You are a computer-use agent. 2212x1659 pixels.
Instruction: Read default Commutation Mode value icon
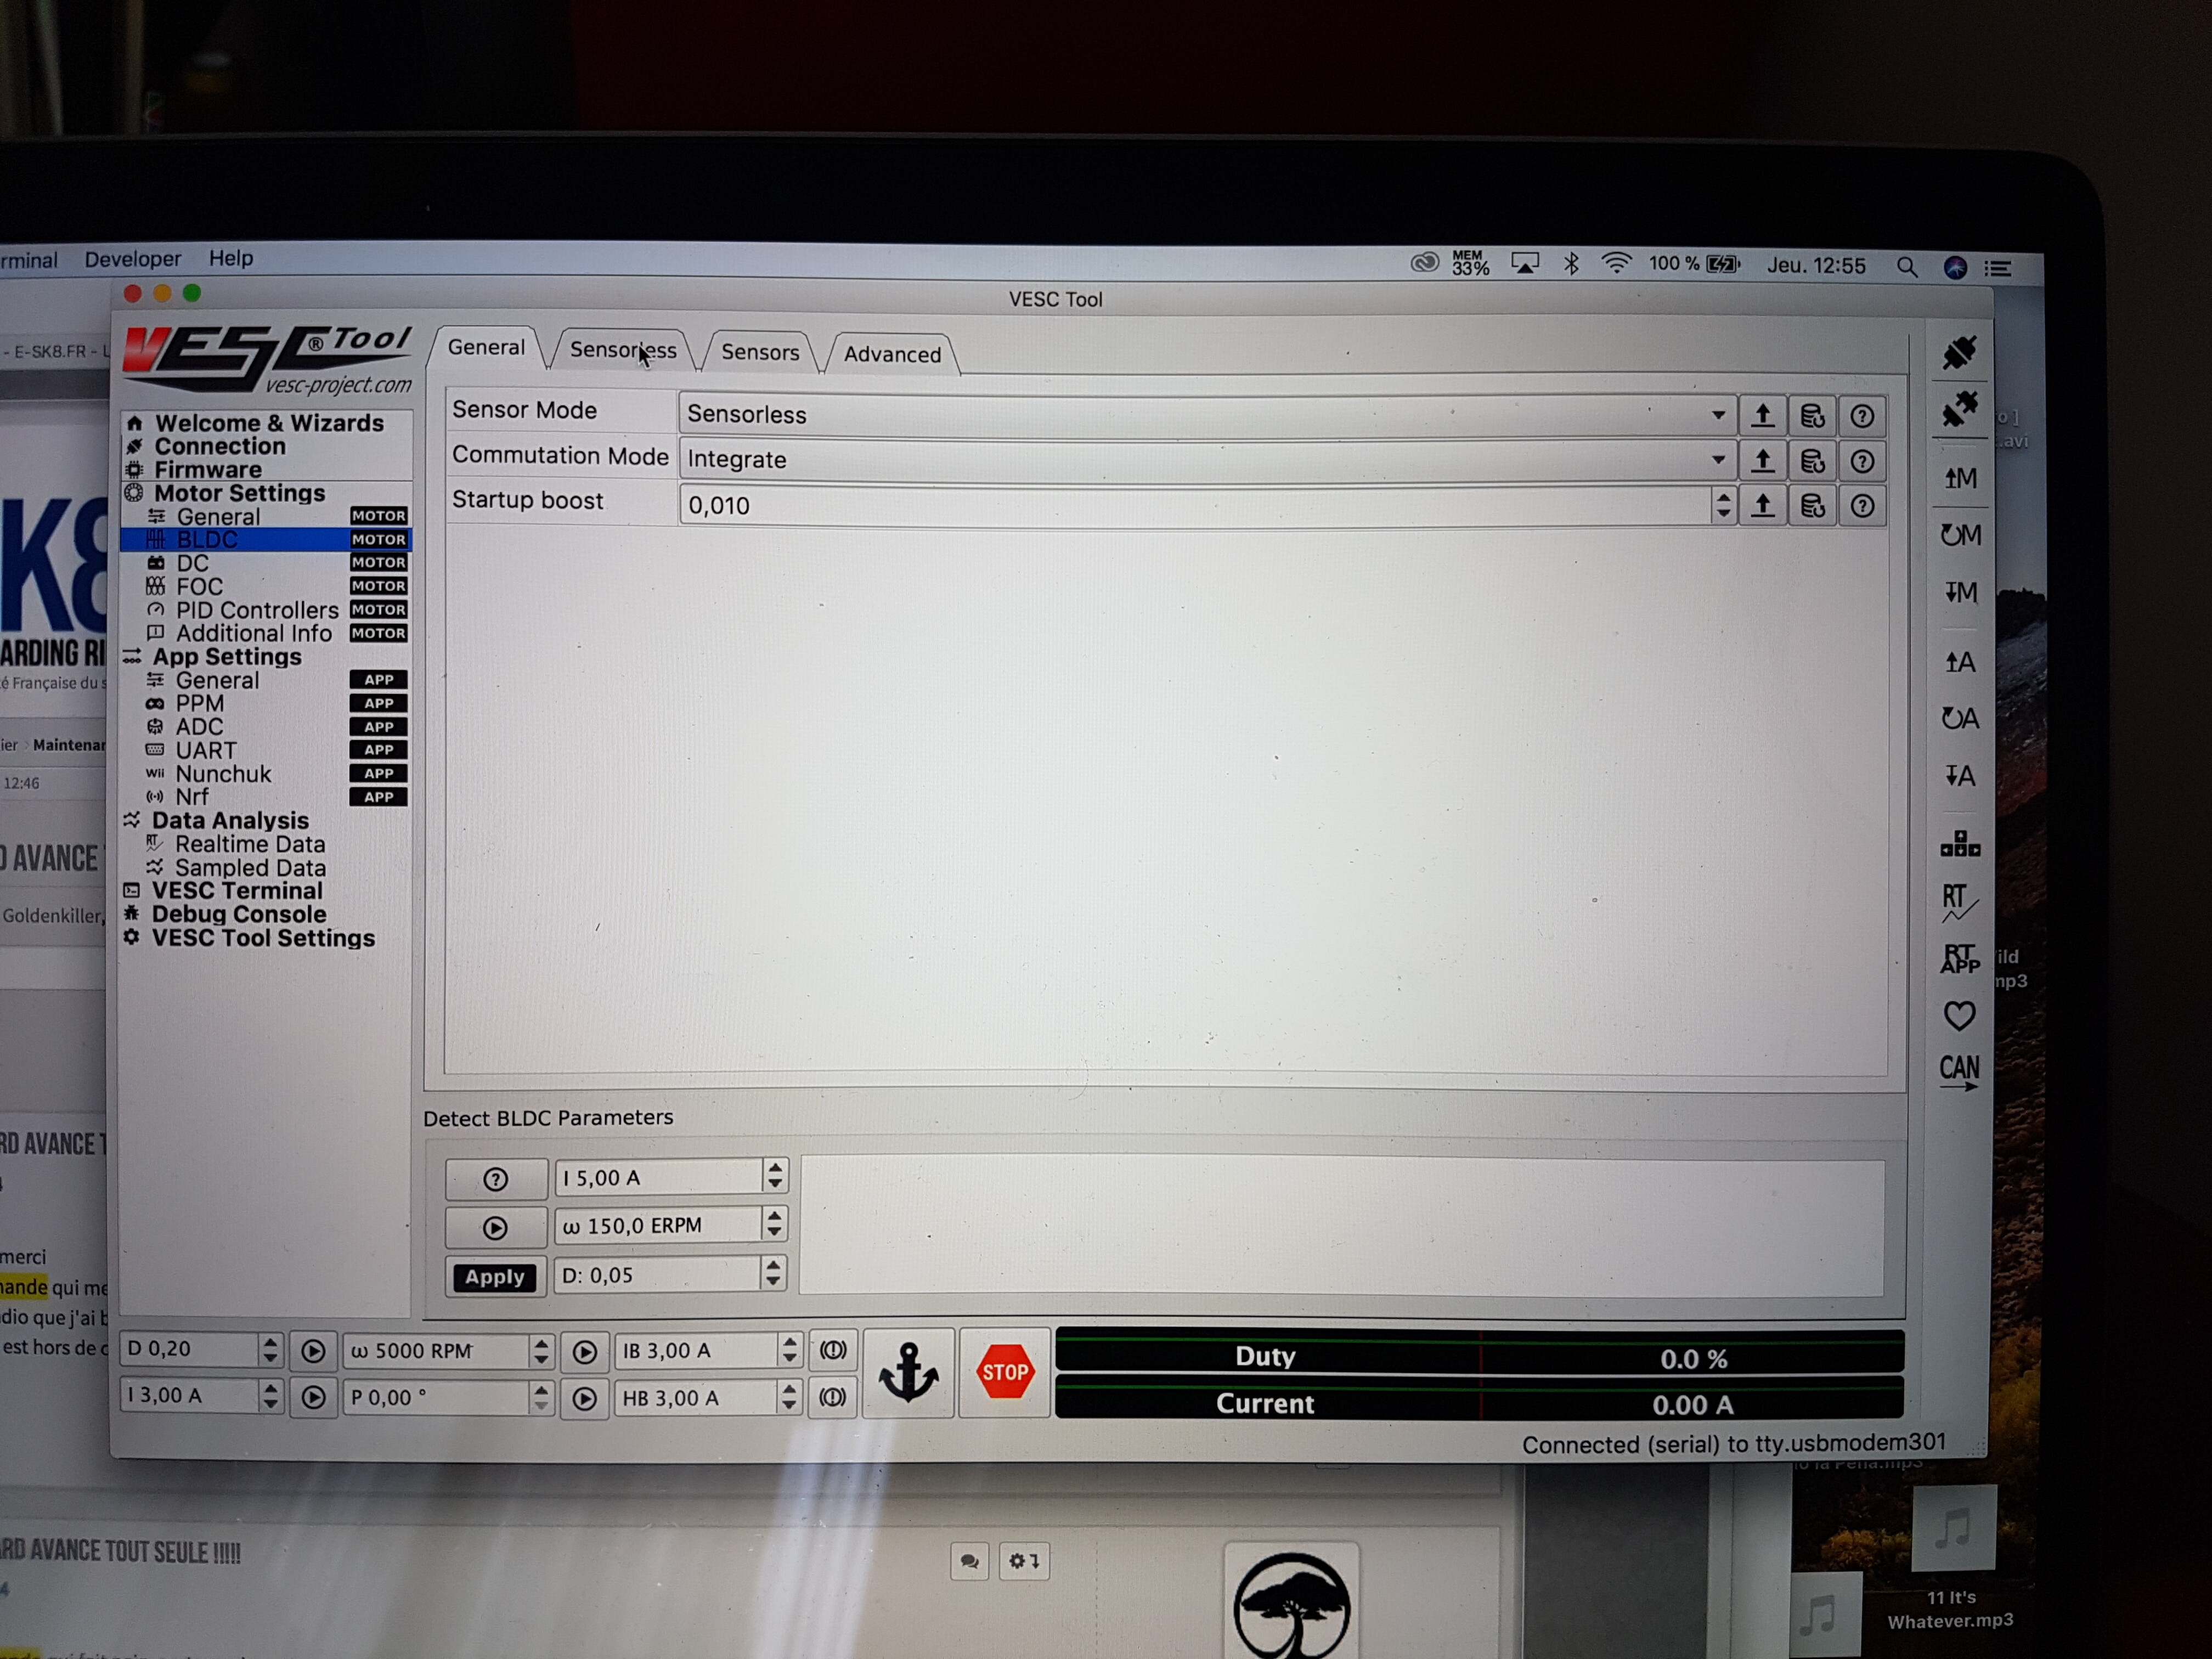[x=1812, y=461]
